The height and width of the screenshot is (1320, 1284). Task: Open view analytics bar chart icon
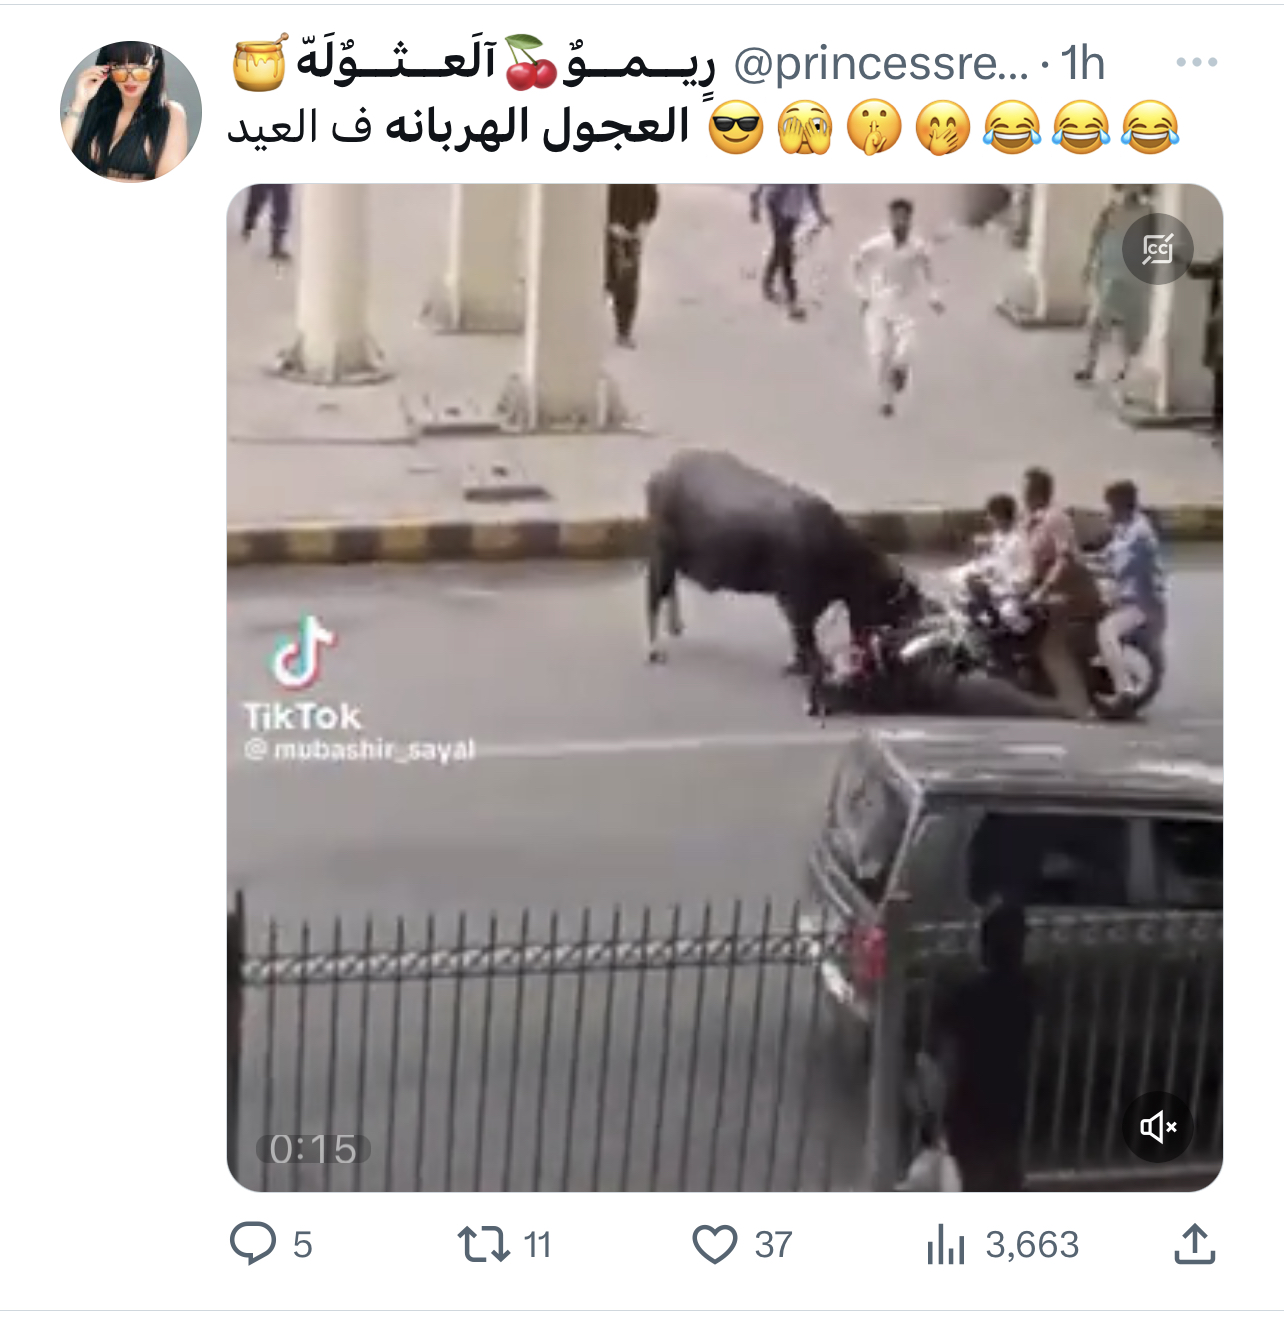click(x=945, y=1245)
